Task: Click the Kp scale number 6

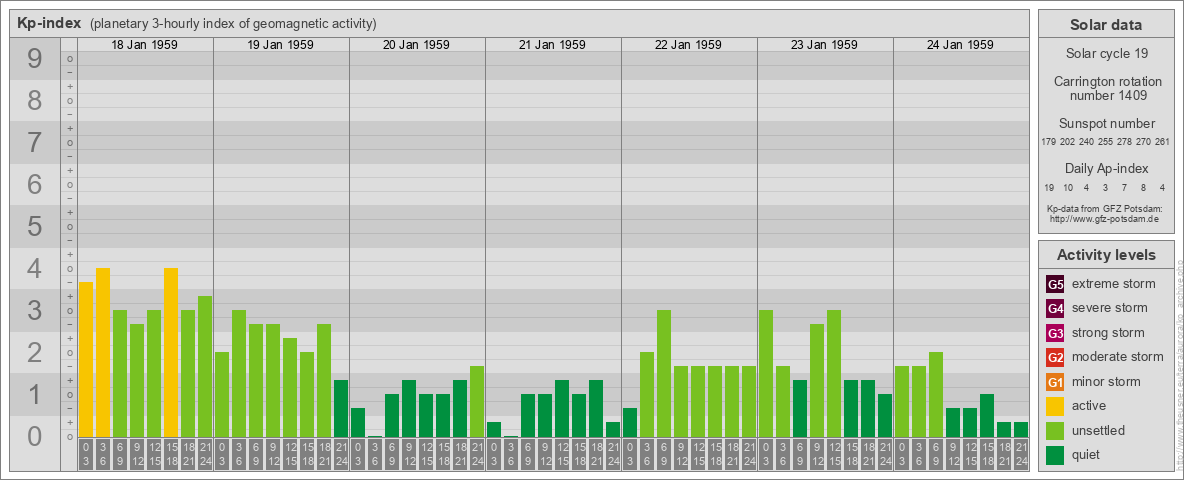Action: click(35, 184)
